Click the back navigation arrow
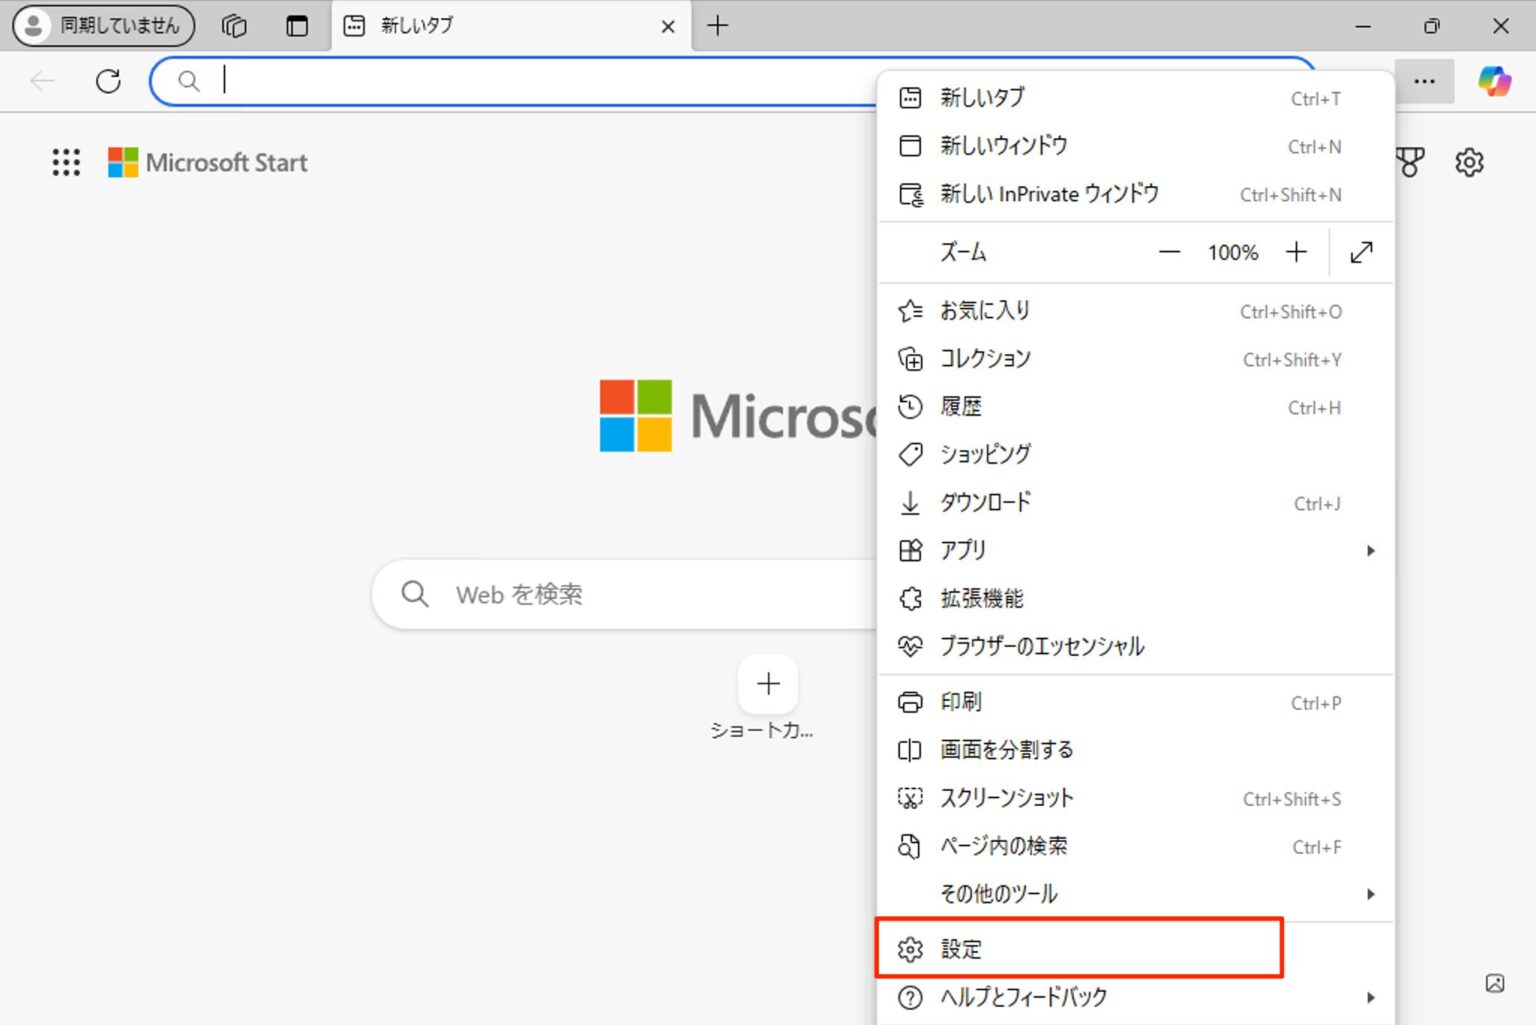 [41, 81]
